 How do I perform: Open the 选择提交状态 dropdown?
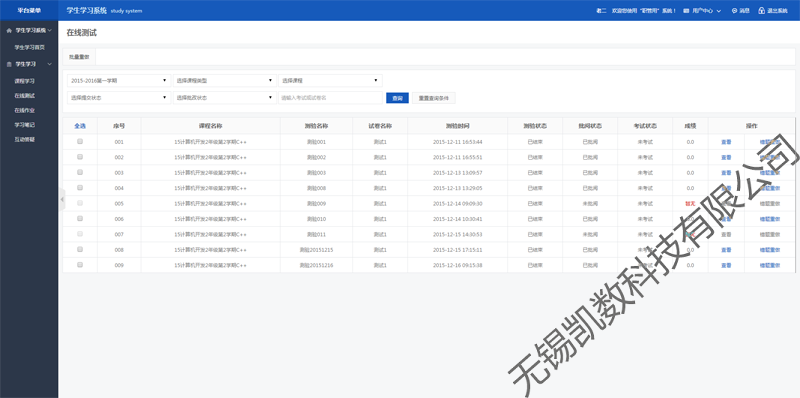point(119,97)
